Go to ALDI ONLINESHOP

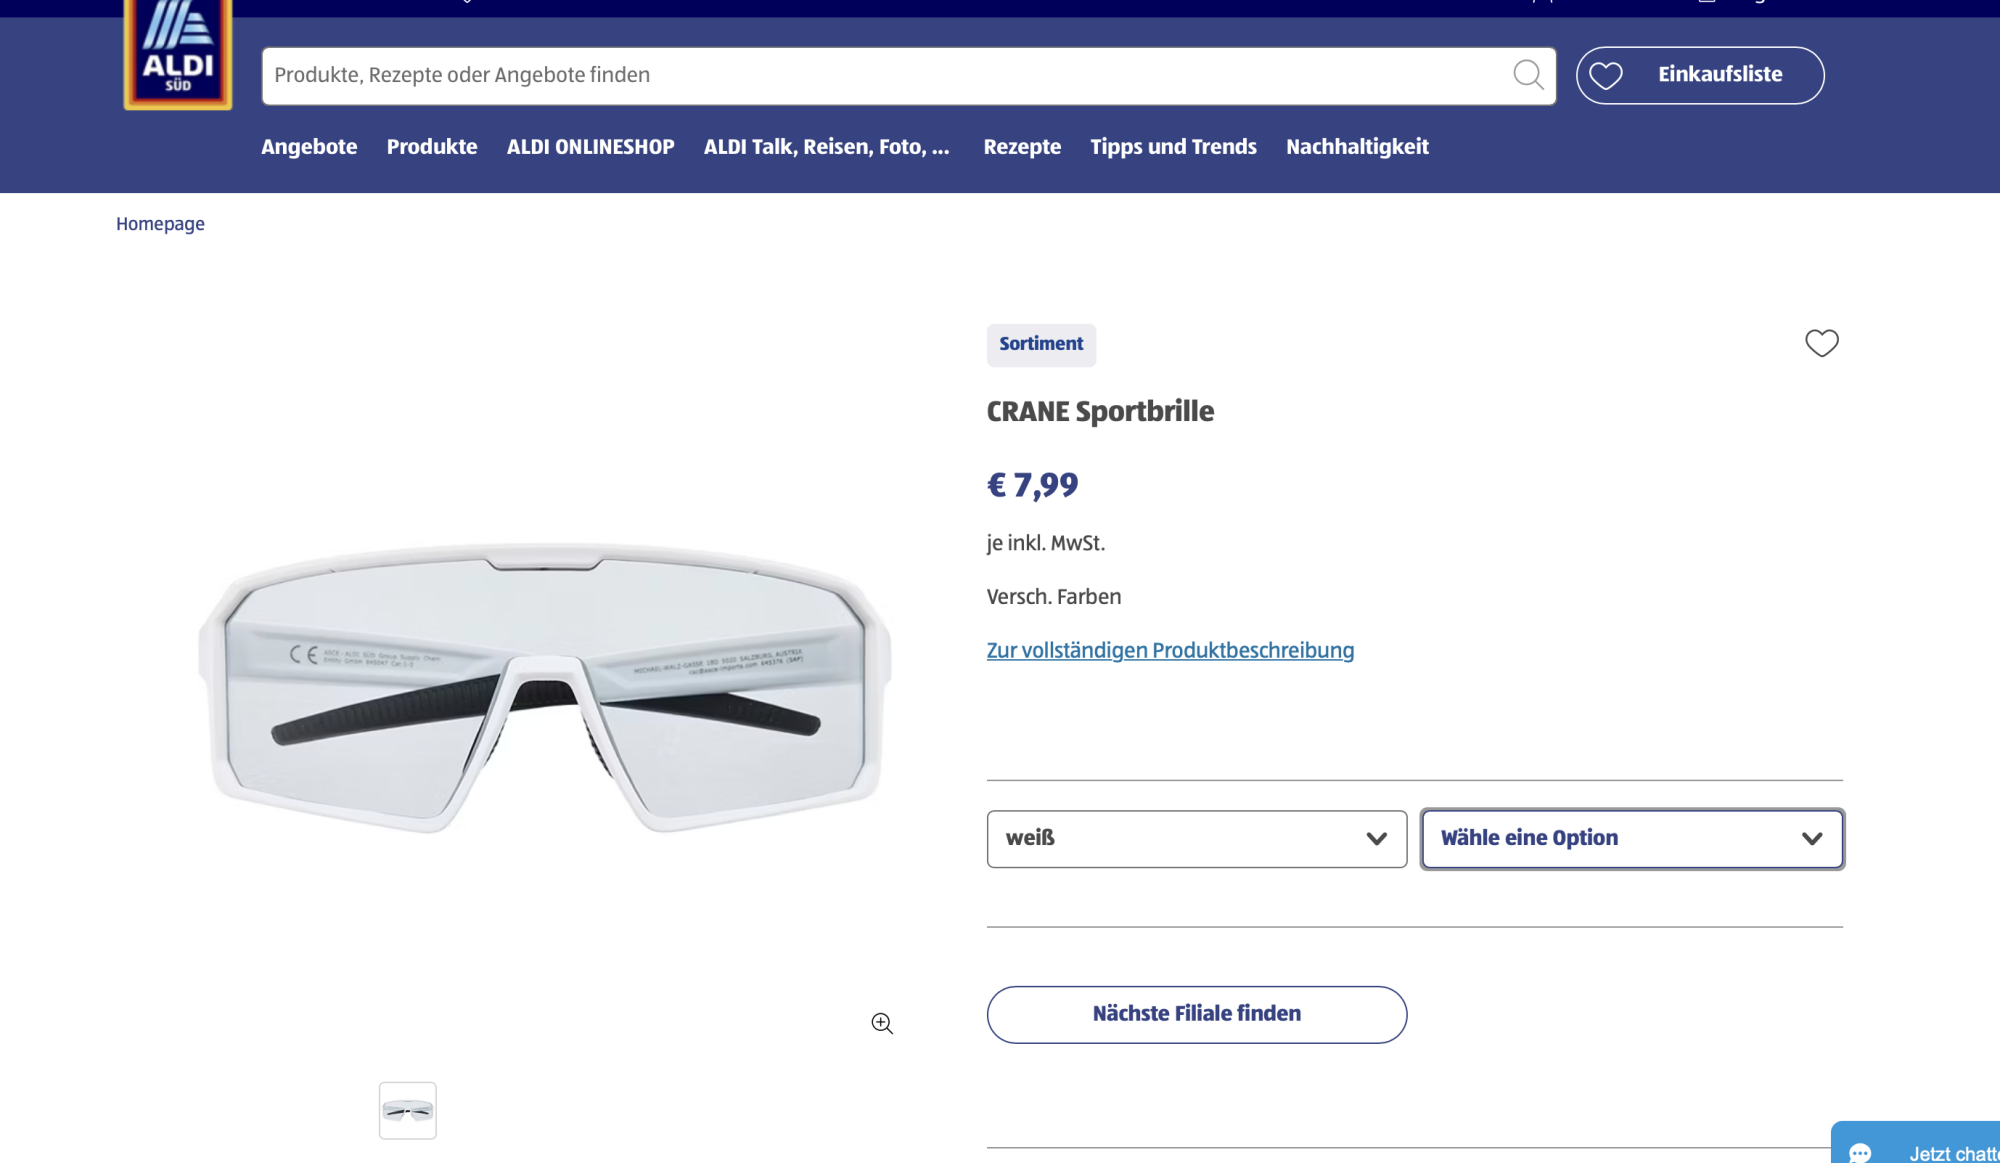[590, 147]
